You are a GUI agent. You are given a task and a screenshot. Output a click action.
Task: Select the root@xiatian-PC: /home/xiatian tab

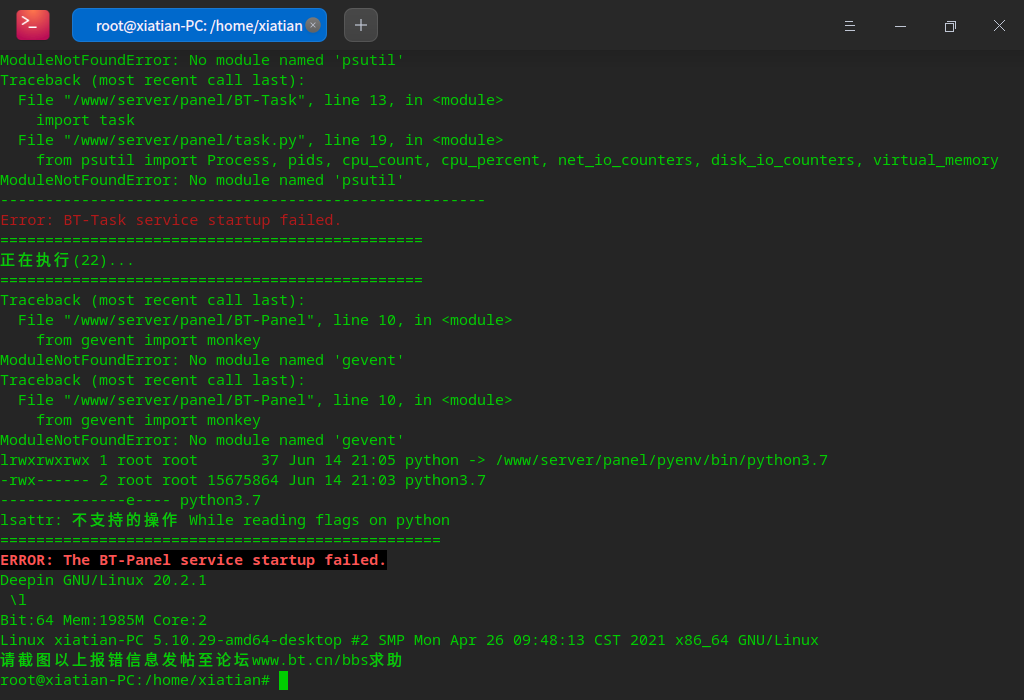click(199, 25)
